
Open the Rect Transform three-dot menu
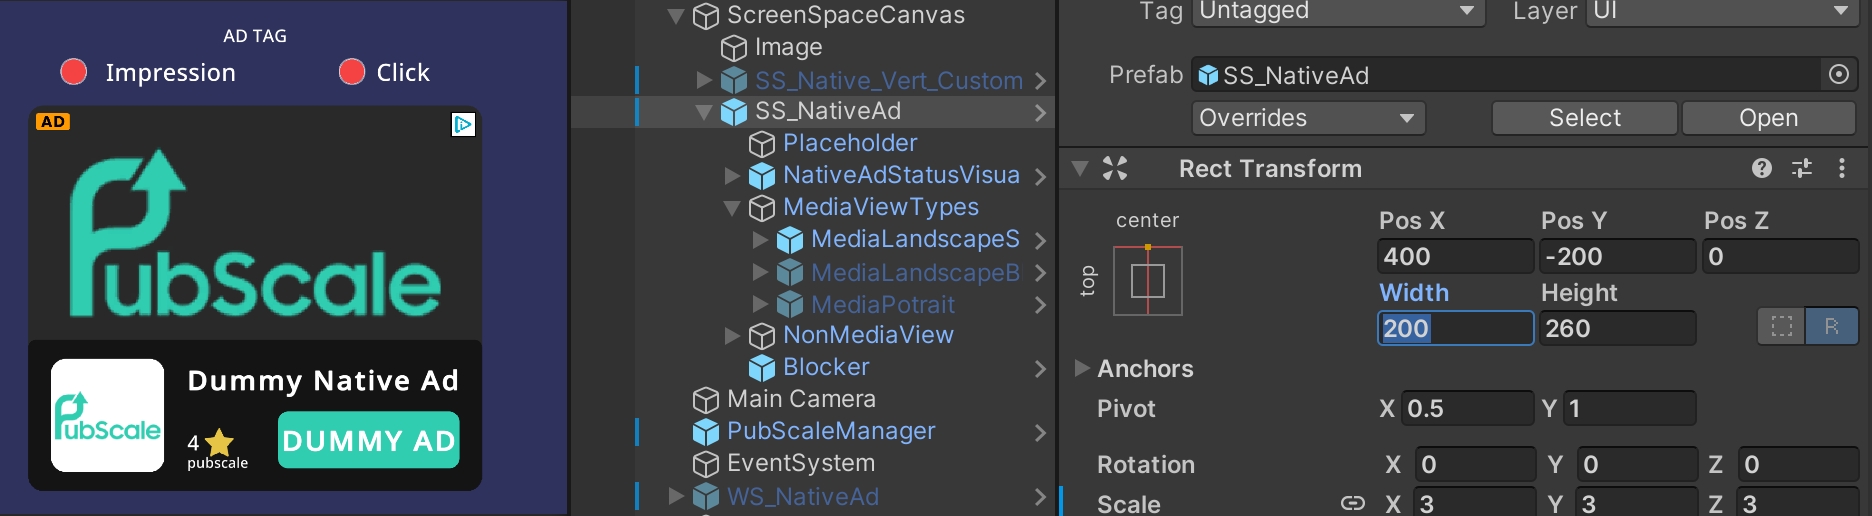pyautogui.click(x=1841, y=169)
